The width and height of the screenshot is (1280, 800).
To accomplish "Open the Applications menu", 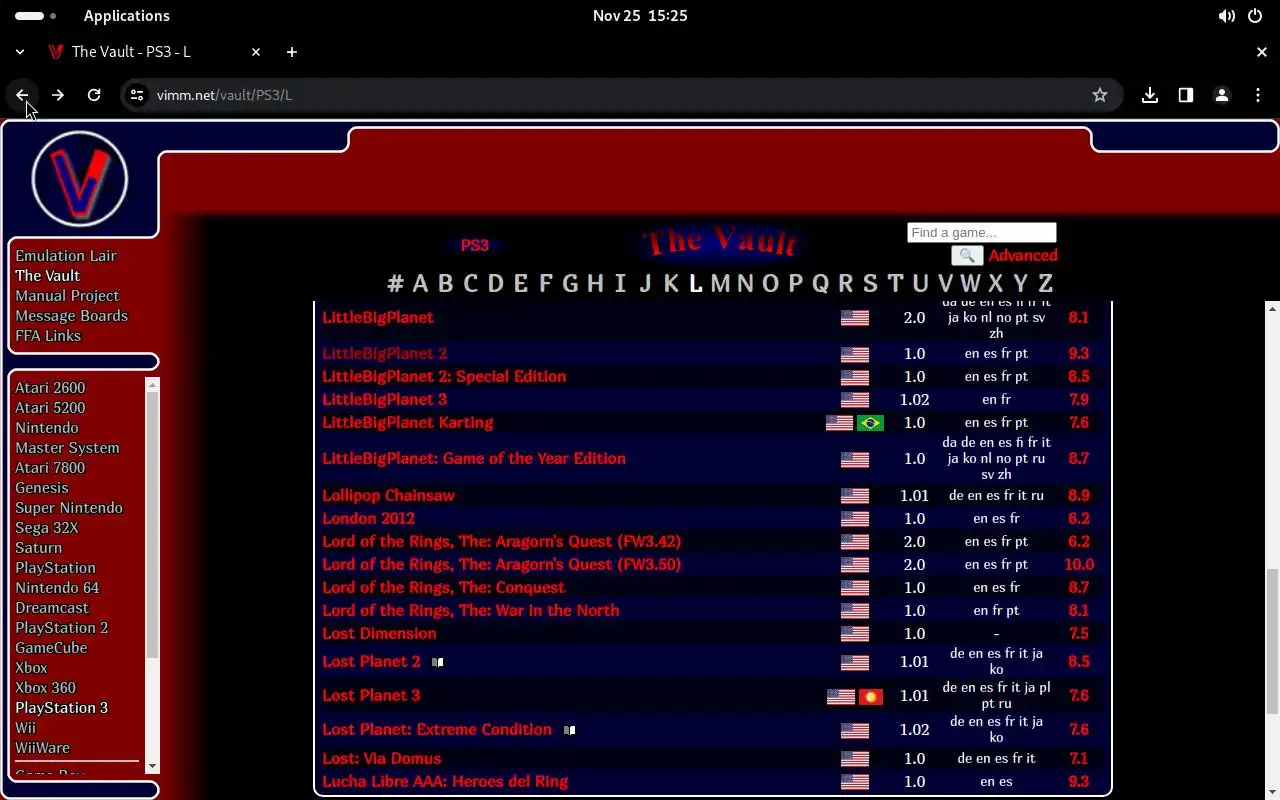I will coord(127,16).
